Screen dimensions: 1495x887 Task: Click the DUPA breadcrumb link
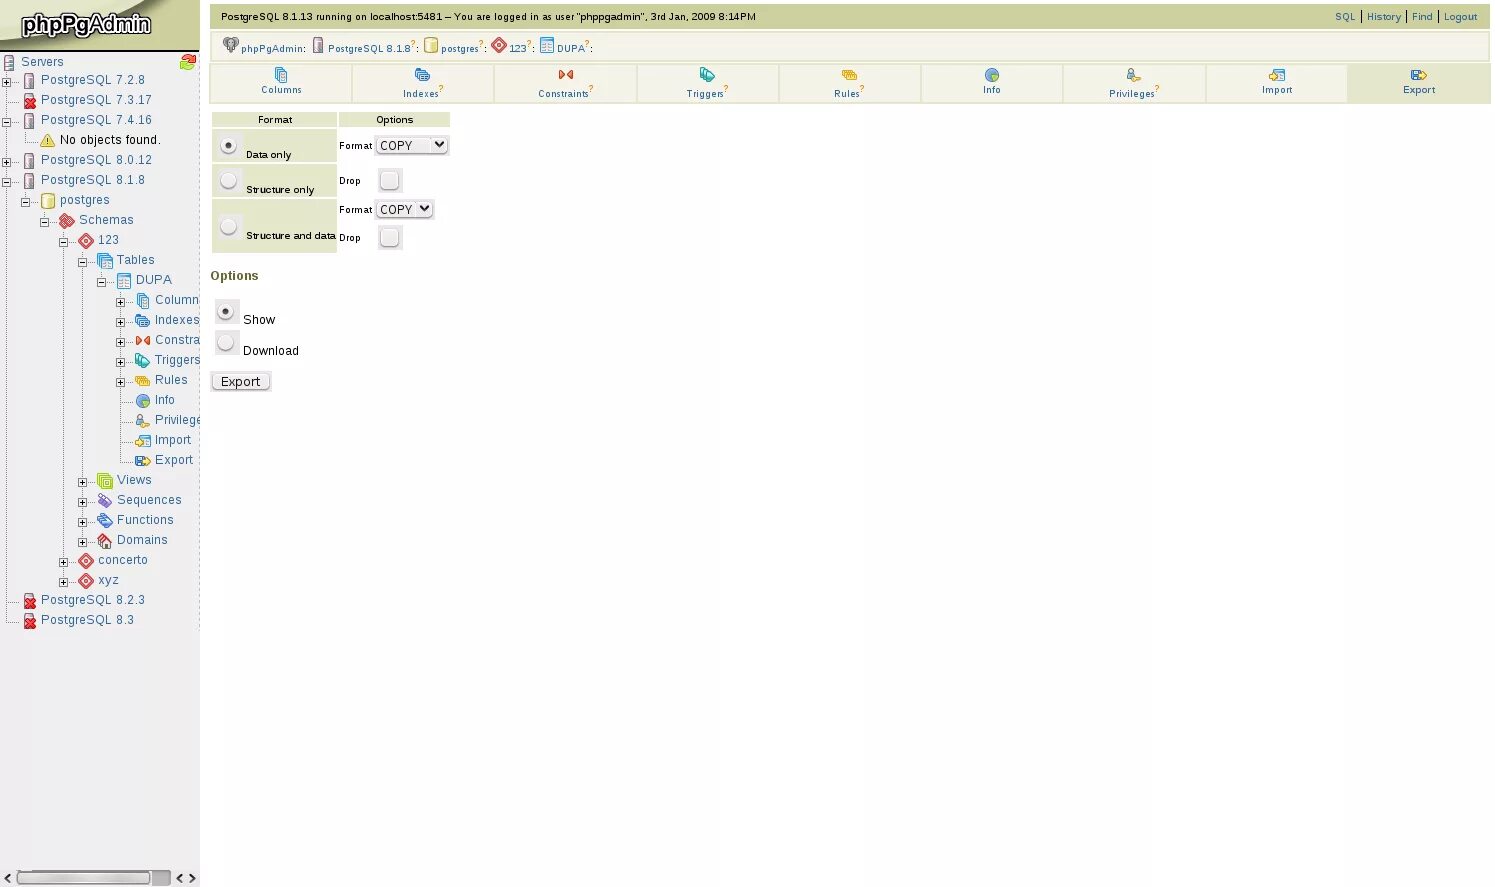(x=570, y=48)
